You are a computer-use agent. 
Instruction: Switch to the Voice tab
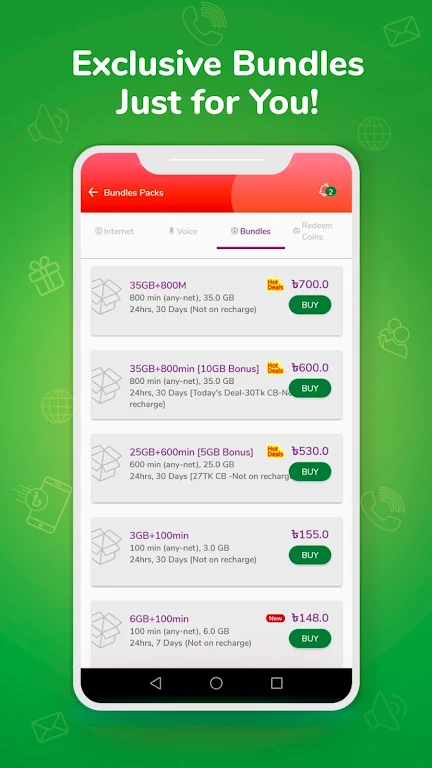183,231
